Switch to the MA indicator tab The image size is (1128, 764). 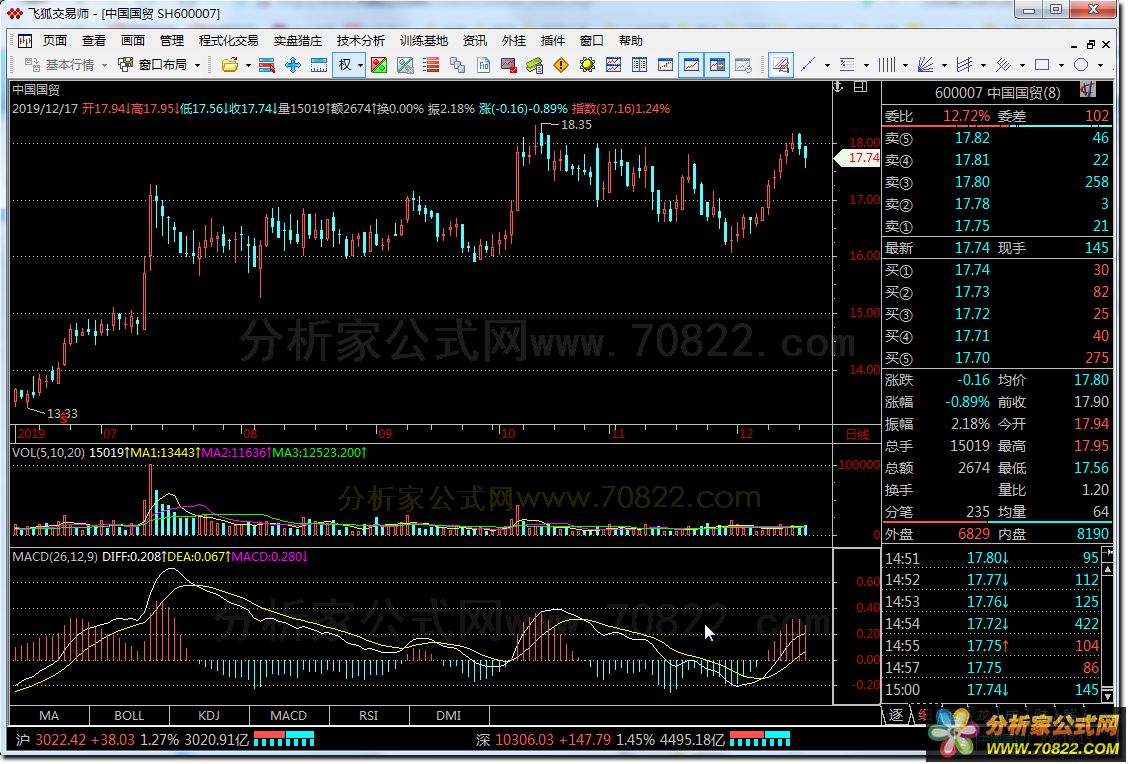point(49,716)
